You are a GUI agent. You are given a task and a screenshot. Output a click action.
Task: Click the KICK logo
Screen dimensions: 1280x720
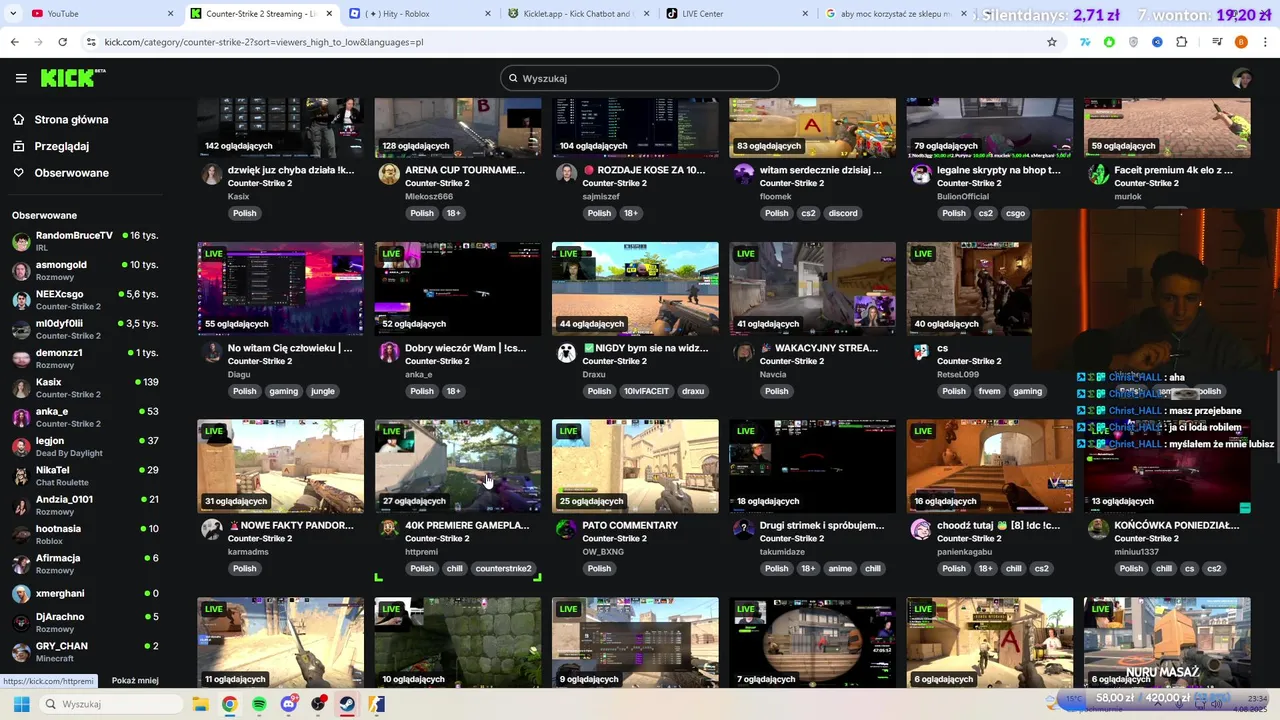click(x=73, y=78)
